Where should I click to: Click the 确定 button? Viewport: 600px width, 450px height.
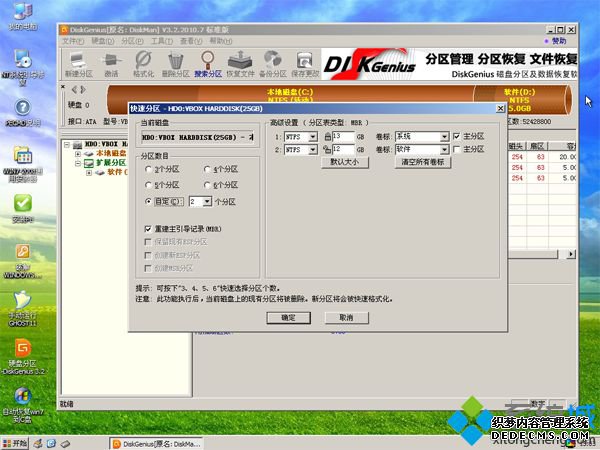tap(288, 317)
